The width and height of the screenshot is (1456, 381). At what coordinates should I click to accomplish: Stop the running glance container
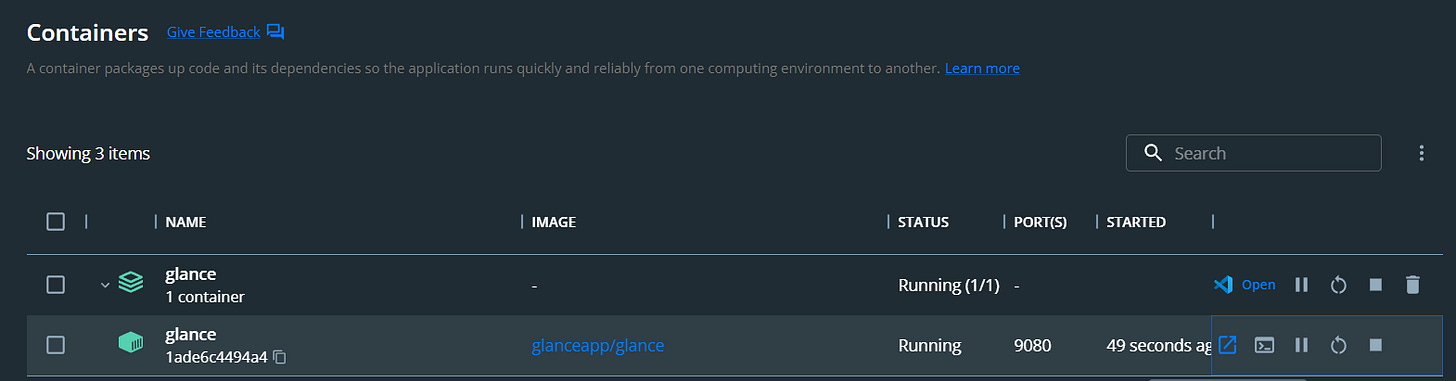[1375, 345]
